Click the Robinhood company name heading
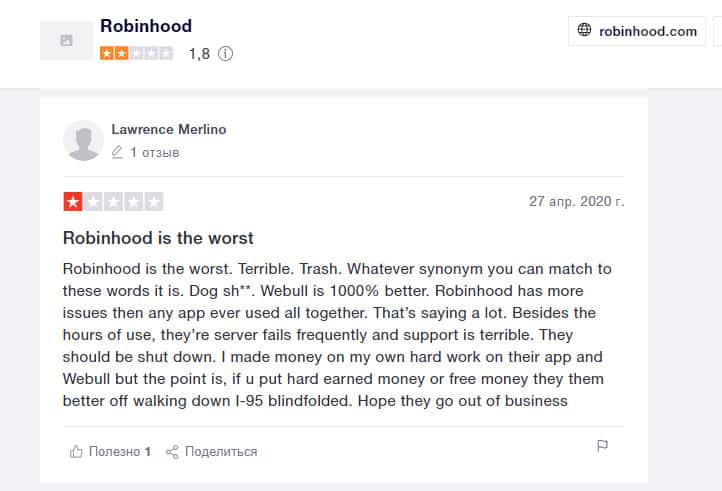The height and width of the screenshot is (491, 722). (146, 26)
